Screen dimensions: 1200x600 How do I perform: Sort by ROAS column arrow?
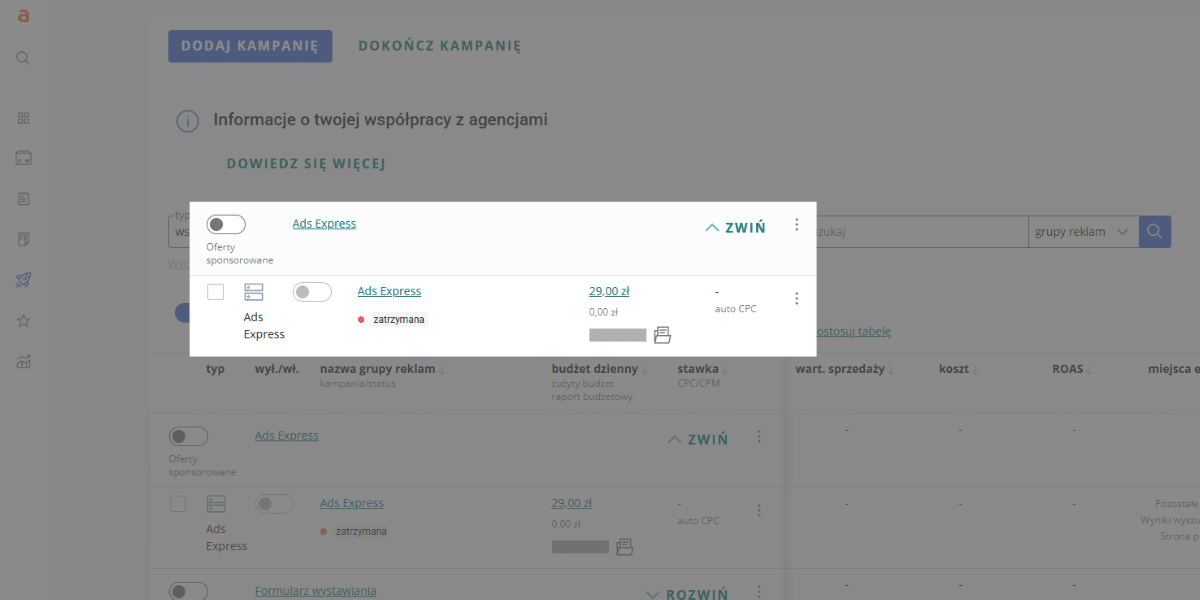[1092, 370]
